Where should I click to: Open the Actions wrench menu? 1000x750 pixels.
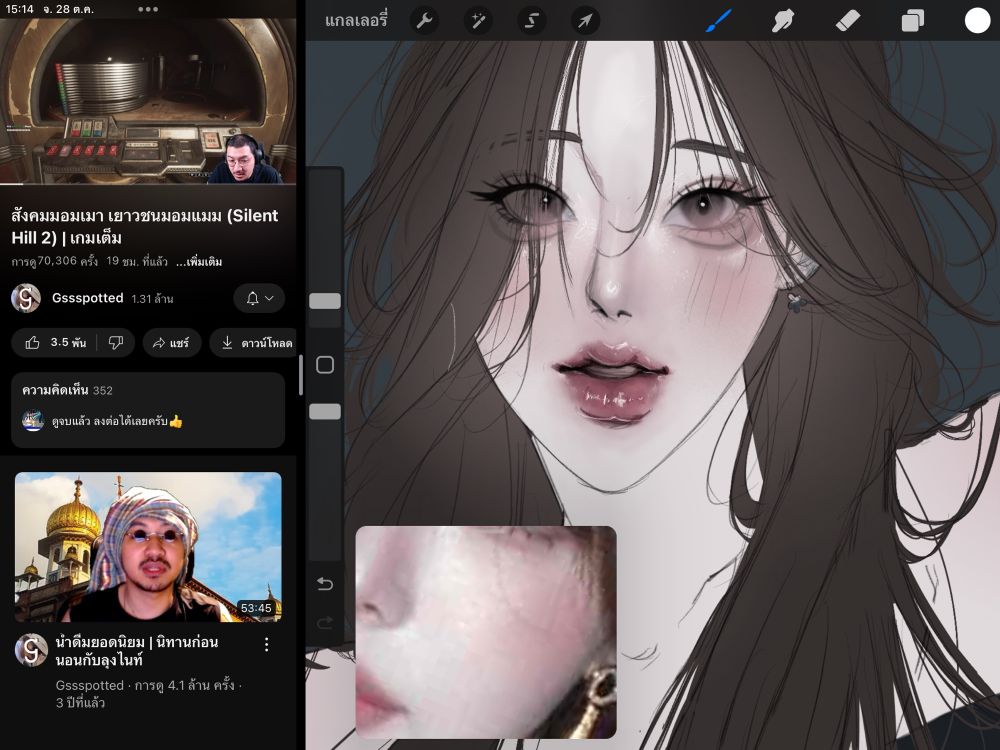tap(424, 21)
